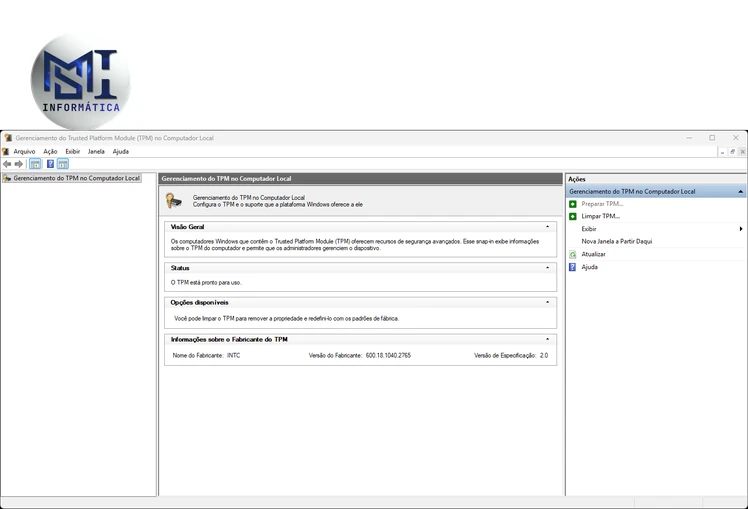Open the Ajuda menu in menu bar
Screen dimensions: 748x509
click(x=121, y=151)
